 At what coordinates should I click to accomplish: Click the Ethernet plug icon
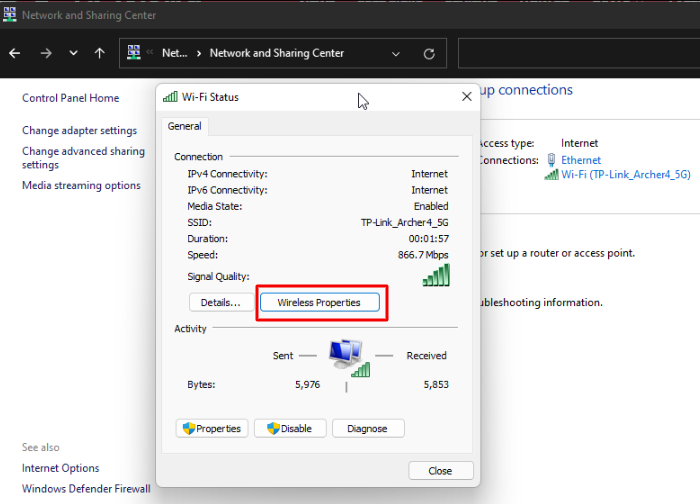pos(551,159)
